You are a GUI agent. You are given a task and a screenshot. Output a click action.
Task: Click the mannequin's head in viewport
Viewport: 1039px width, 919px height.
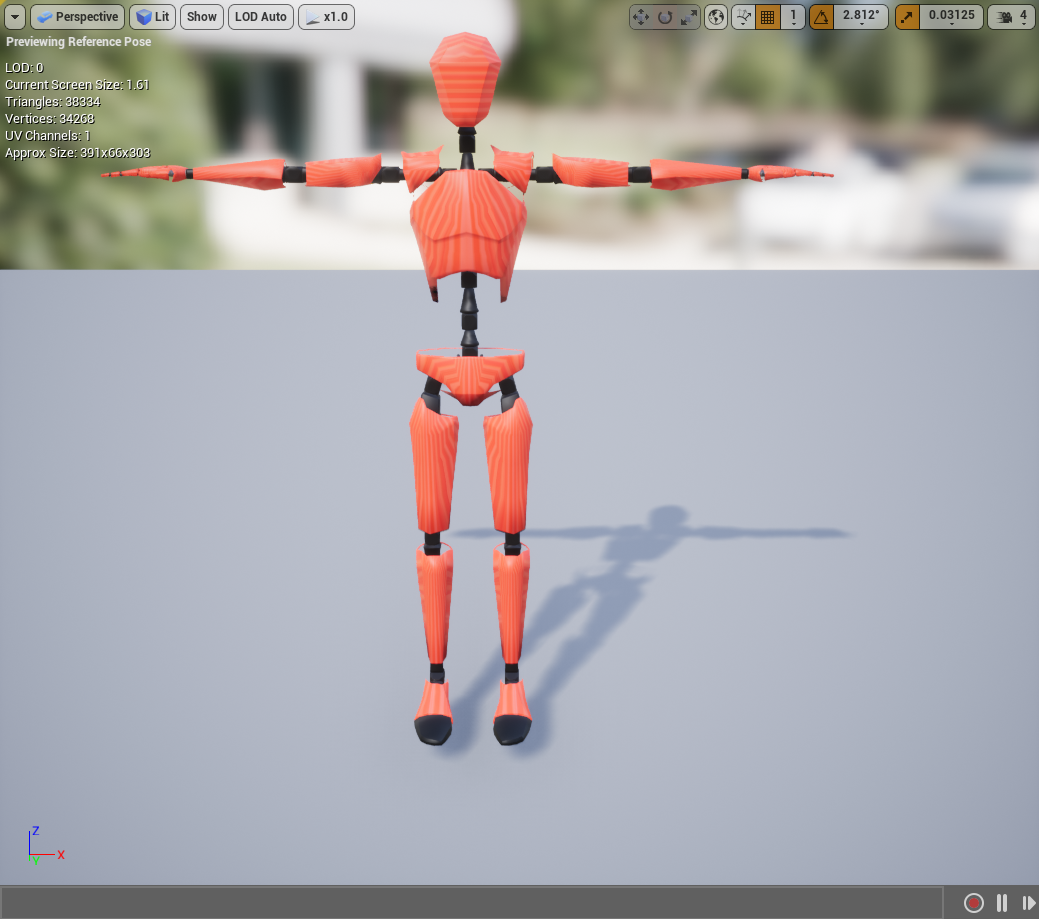(x=465, y=80)
